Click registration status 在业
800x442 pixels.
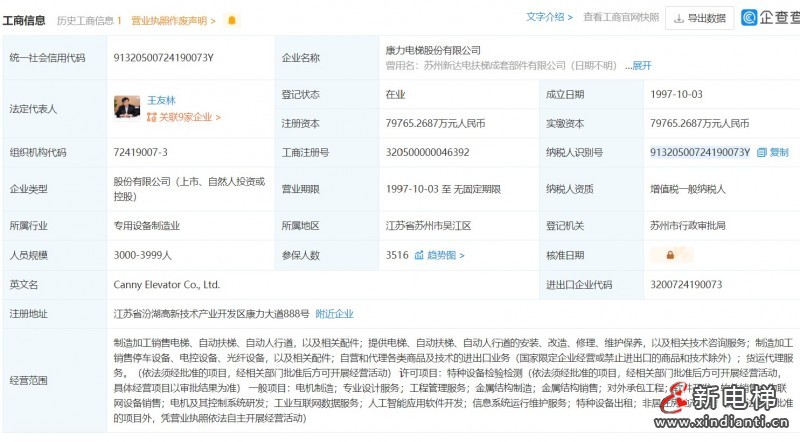click(395, 94)
